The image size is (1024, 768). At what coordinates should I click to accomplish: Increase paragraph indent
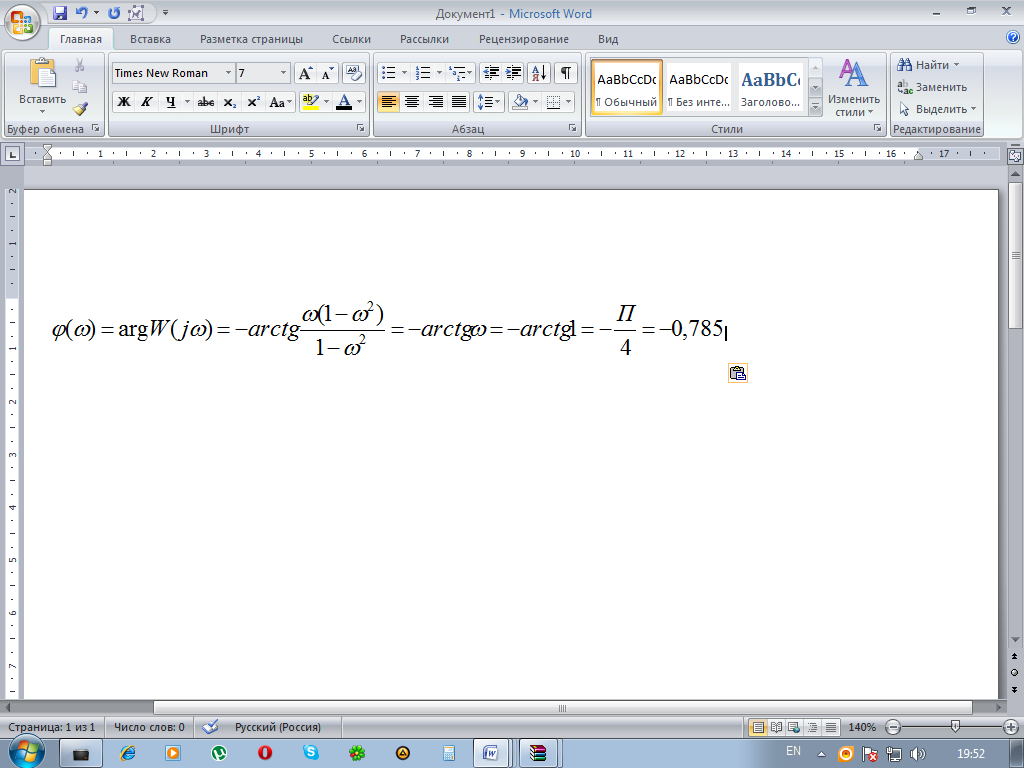click(513, 73)
